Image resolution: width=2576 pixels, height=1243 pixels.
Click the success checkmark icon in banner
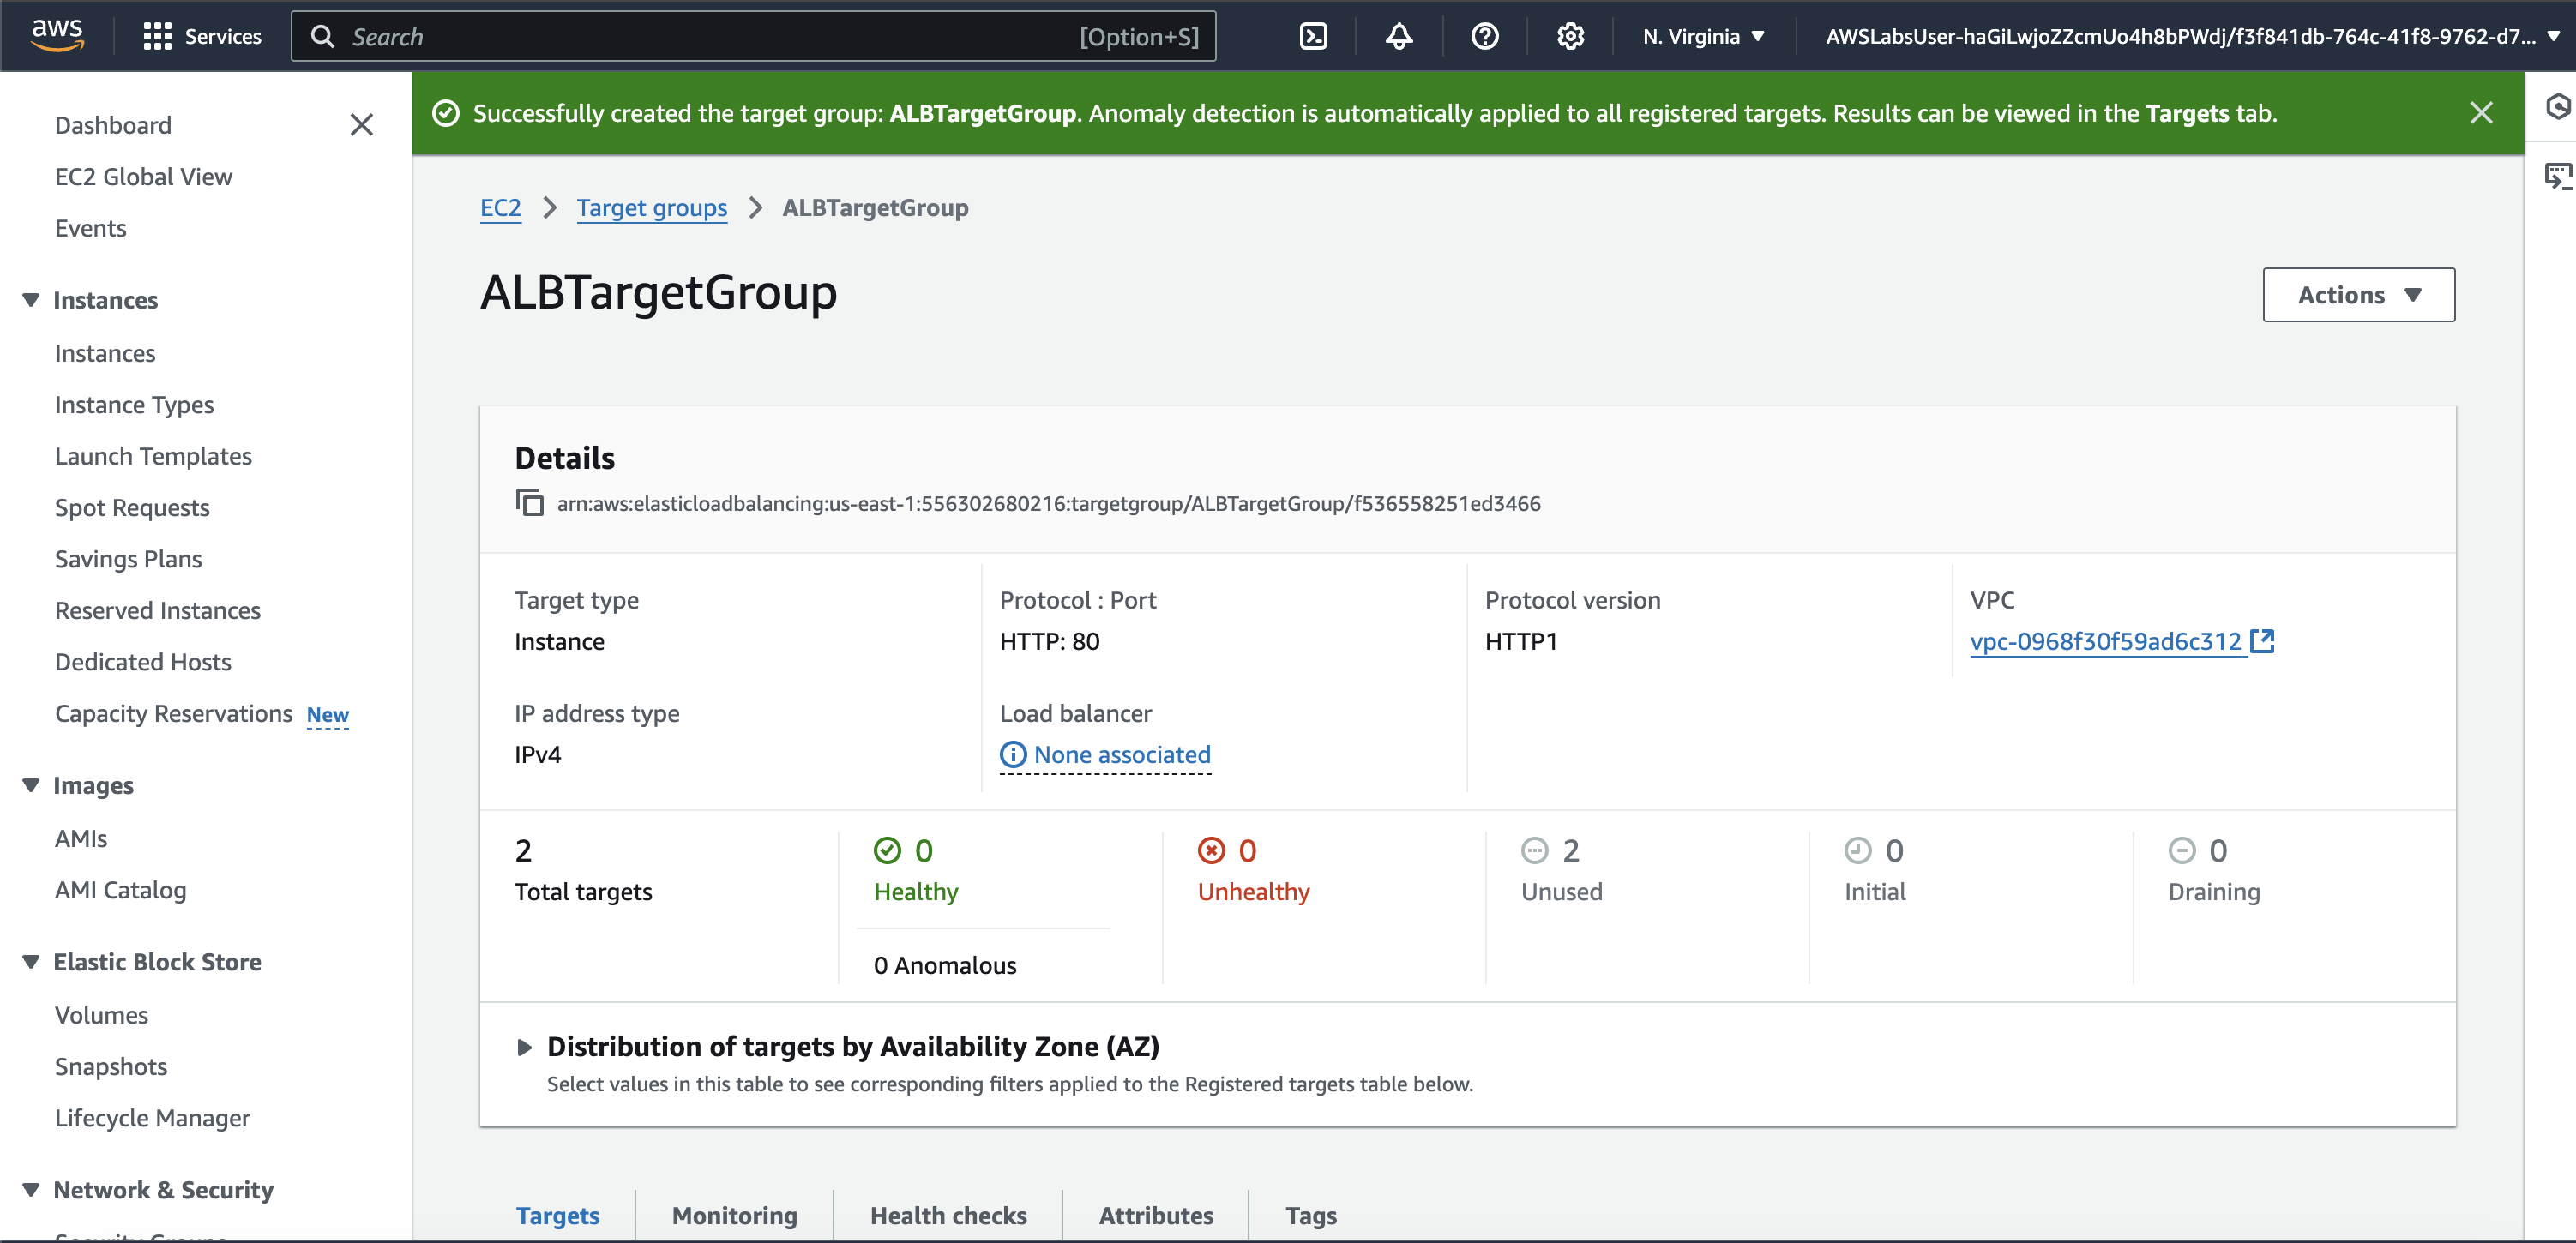click(x=446, y=114)
